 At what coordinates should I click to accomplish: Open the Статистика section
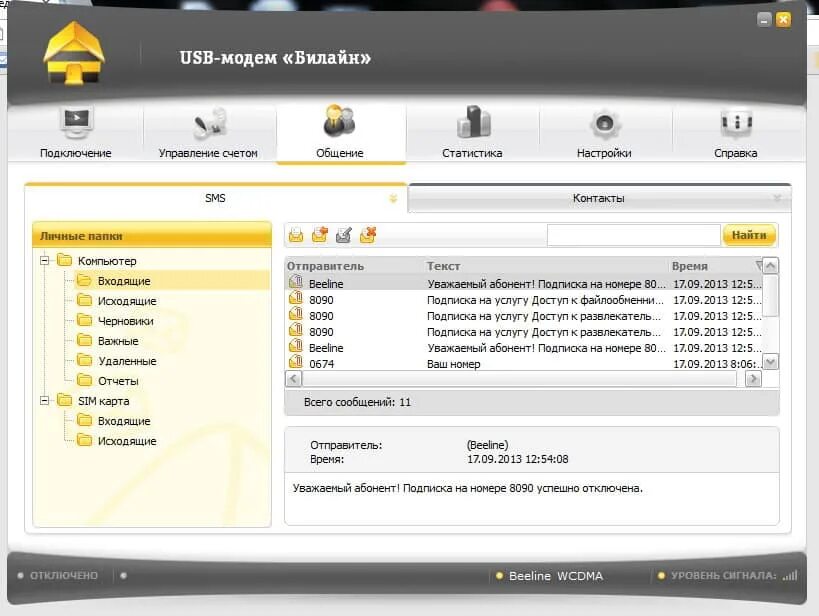[x=472, y=133]
